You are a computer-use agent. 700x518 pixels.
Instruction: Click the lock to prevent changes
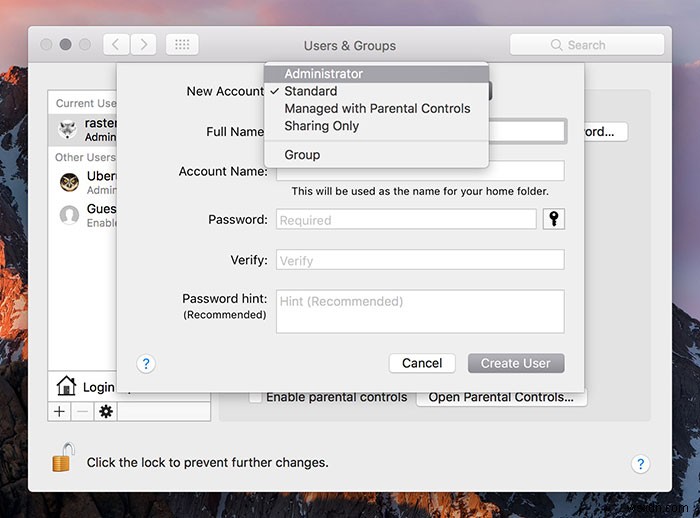point(63,458)
